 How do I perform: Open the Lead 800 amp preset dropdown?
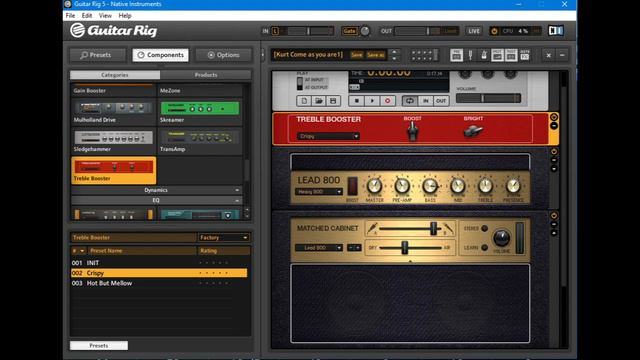[319, 192]
